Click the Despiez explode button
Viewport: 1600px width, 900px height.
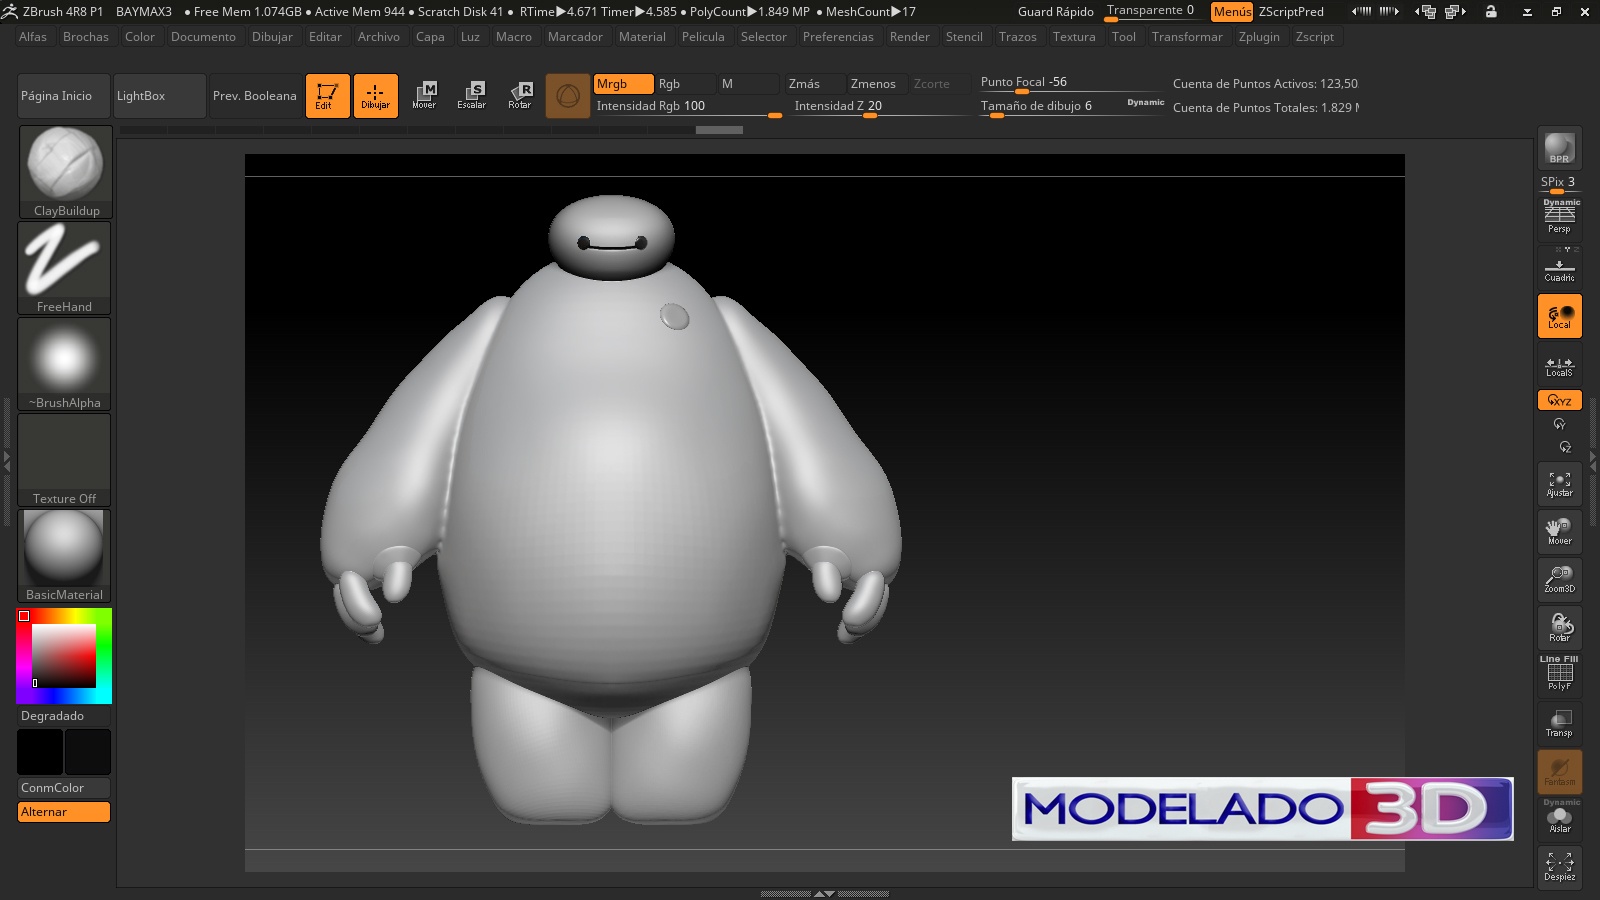(x=1559, y=867)
